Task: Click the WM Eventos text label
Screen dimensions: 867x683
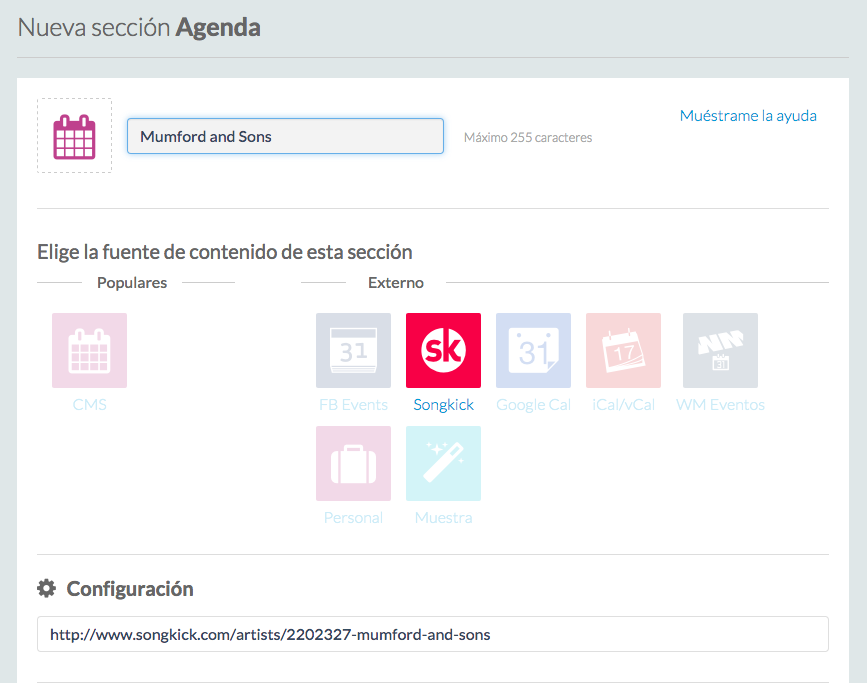Action: pyautogui.click(x=720, y=405)
